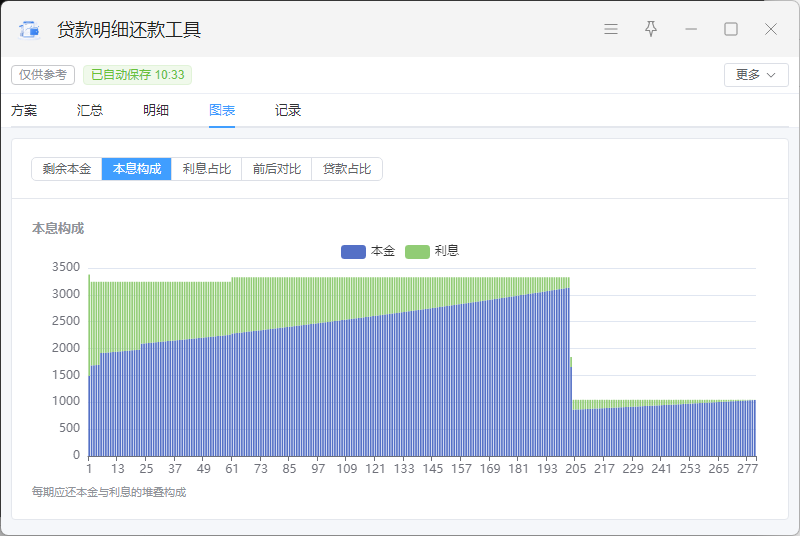This screenshot has height=536, width=800.
Task: Click the 已自动保存 10:33 status tag
Action: [x=137, y=75]
